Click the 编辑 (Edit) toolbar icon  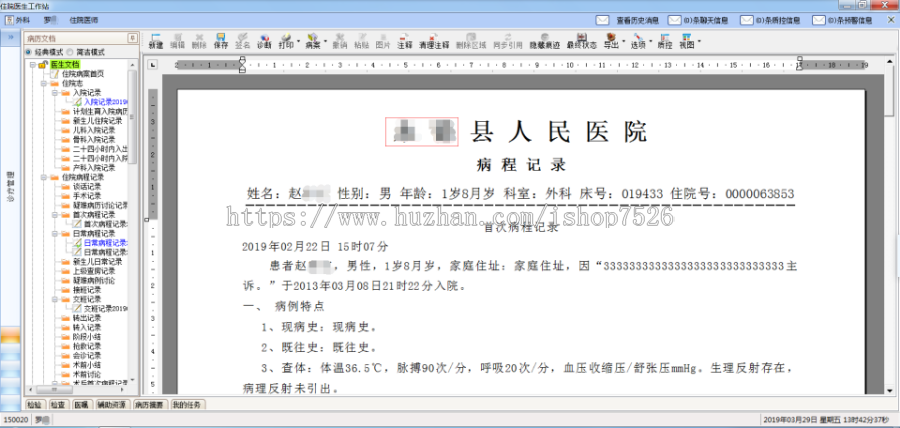177,41
